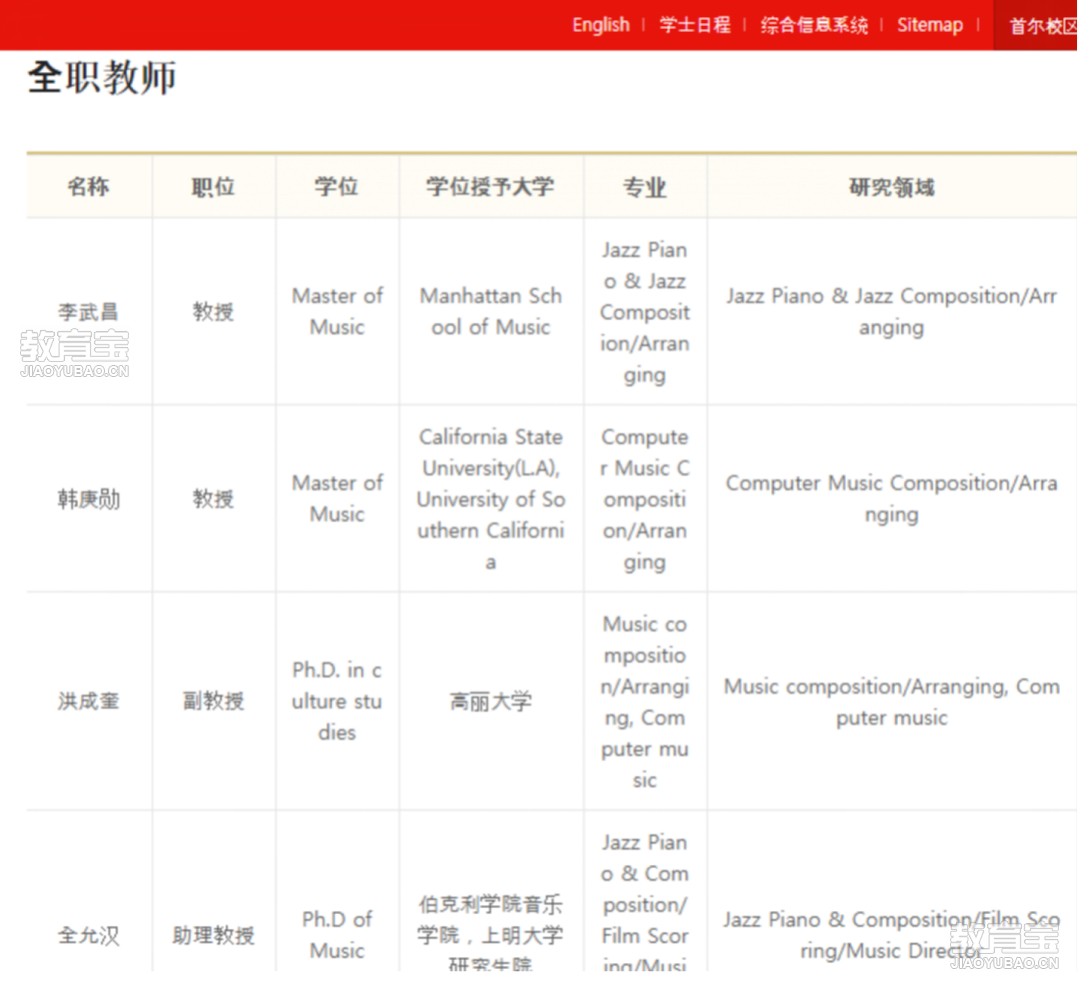1080x992 pixels.
Task: Click the 学位 column header
Action: pos(337,187)
